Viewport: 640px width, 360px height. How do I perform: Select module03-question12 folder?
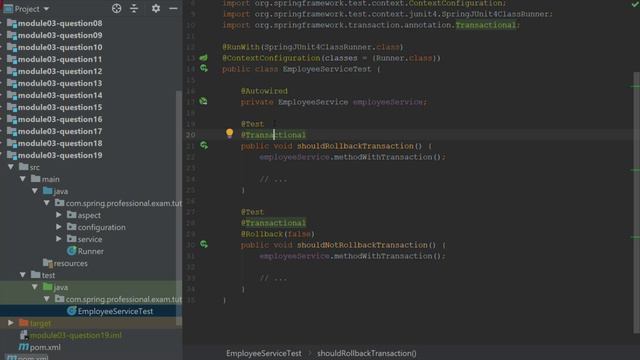(x=60, y=71)
